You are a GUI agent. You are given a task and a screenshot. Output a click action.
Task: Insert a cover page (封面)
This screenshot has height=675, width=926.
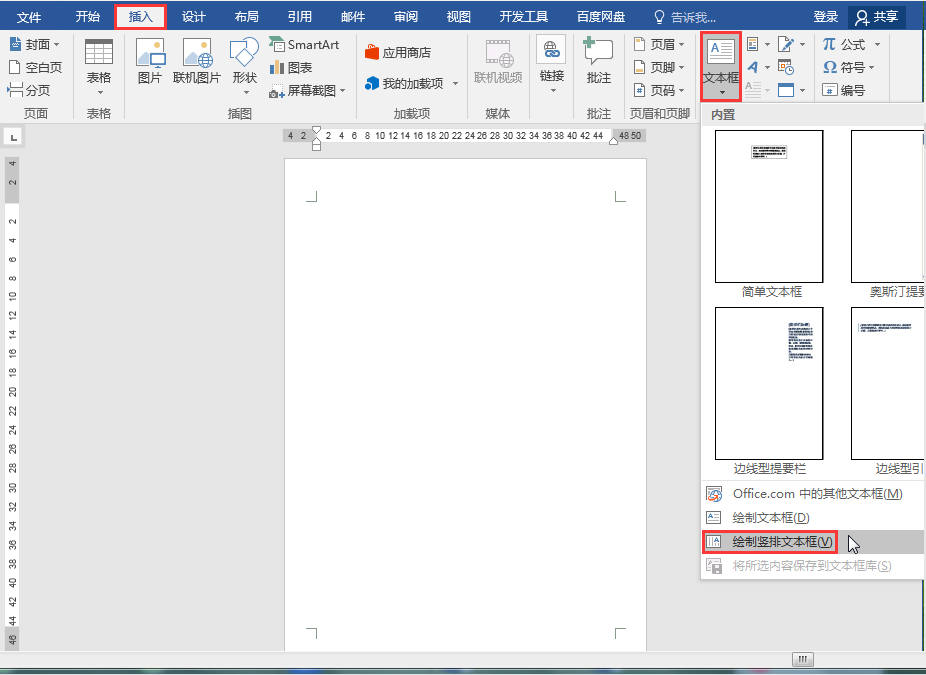tap(31, 45)
